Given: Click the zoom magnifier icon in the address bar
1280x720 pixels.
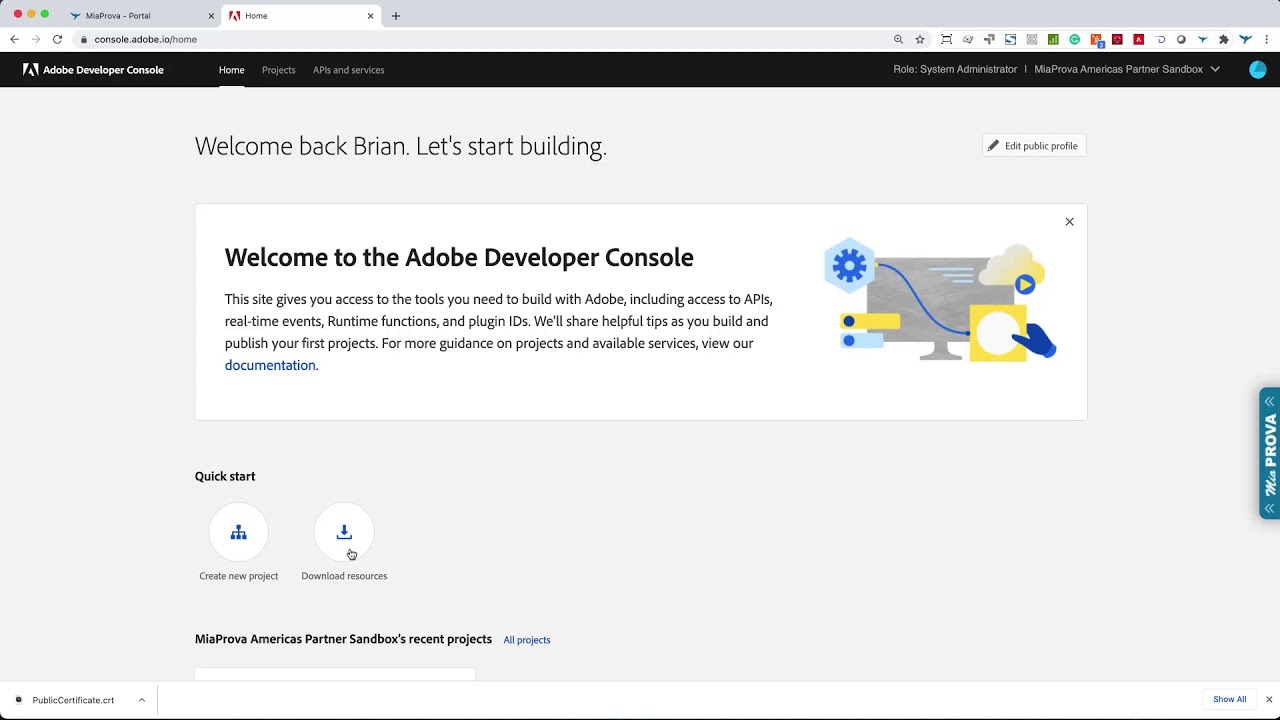Looking at the screenshot, I should (898, 39).
